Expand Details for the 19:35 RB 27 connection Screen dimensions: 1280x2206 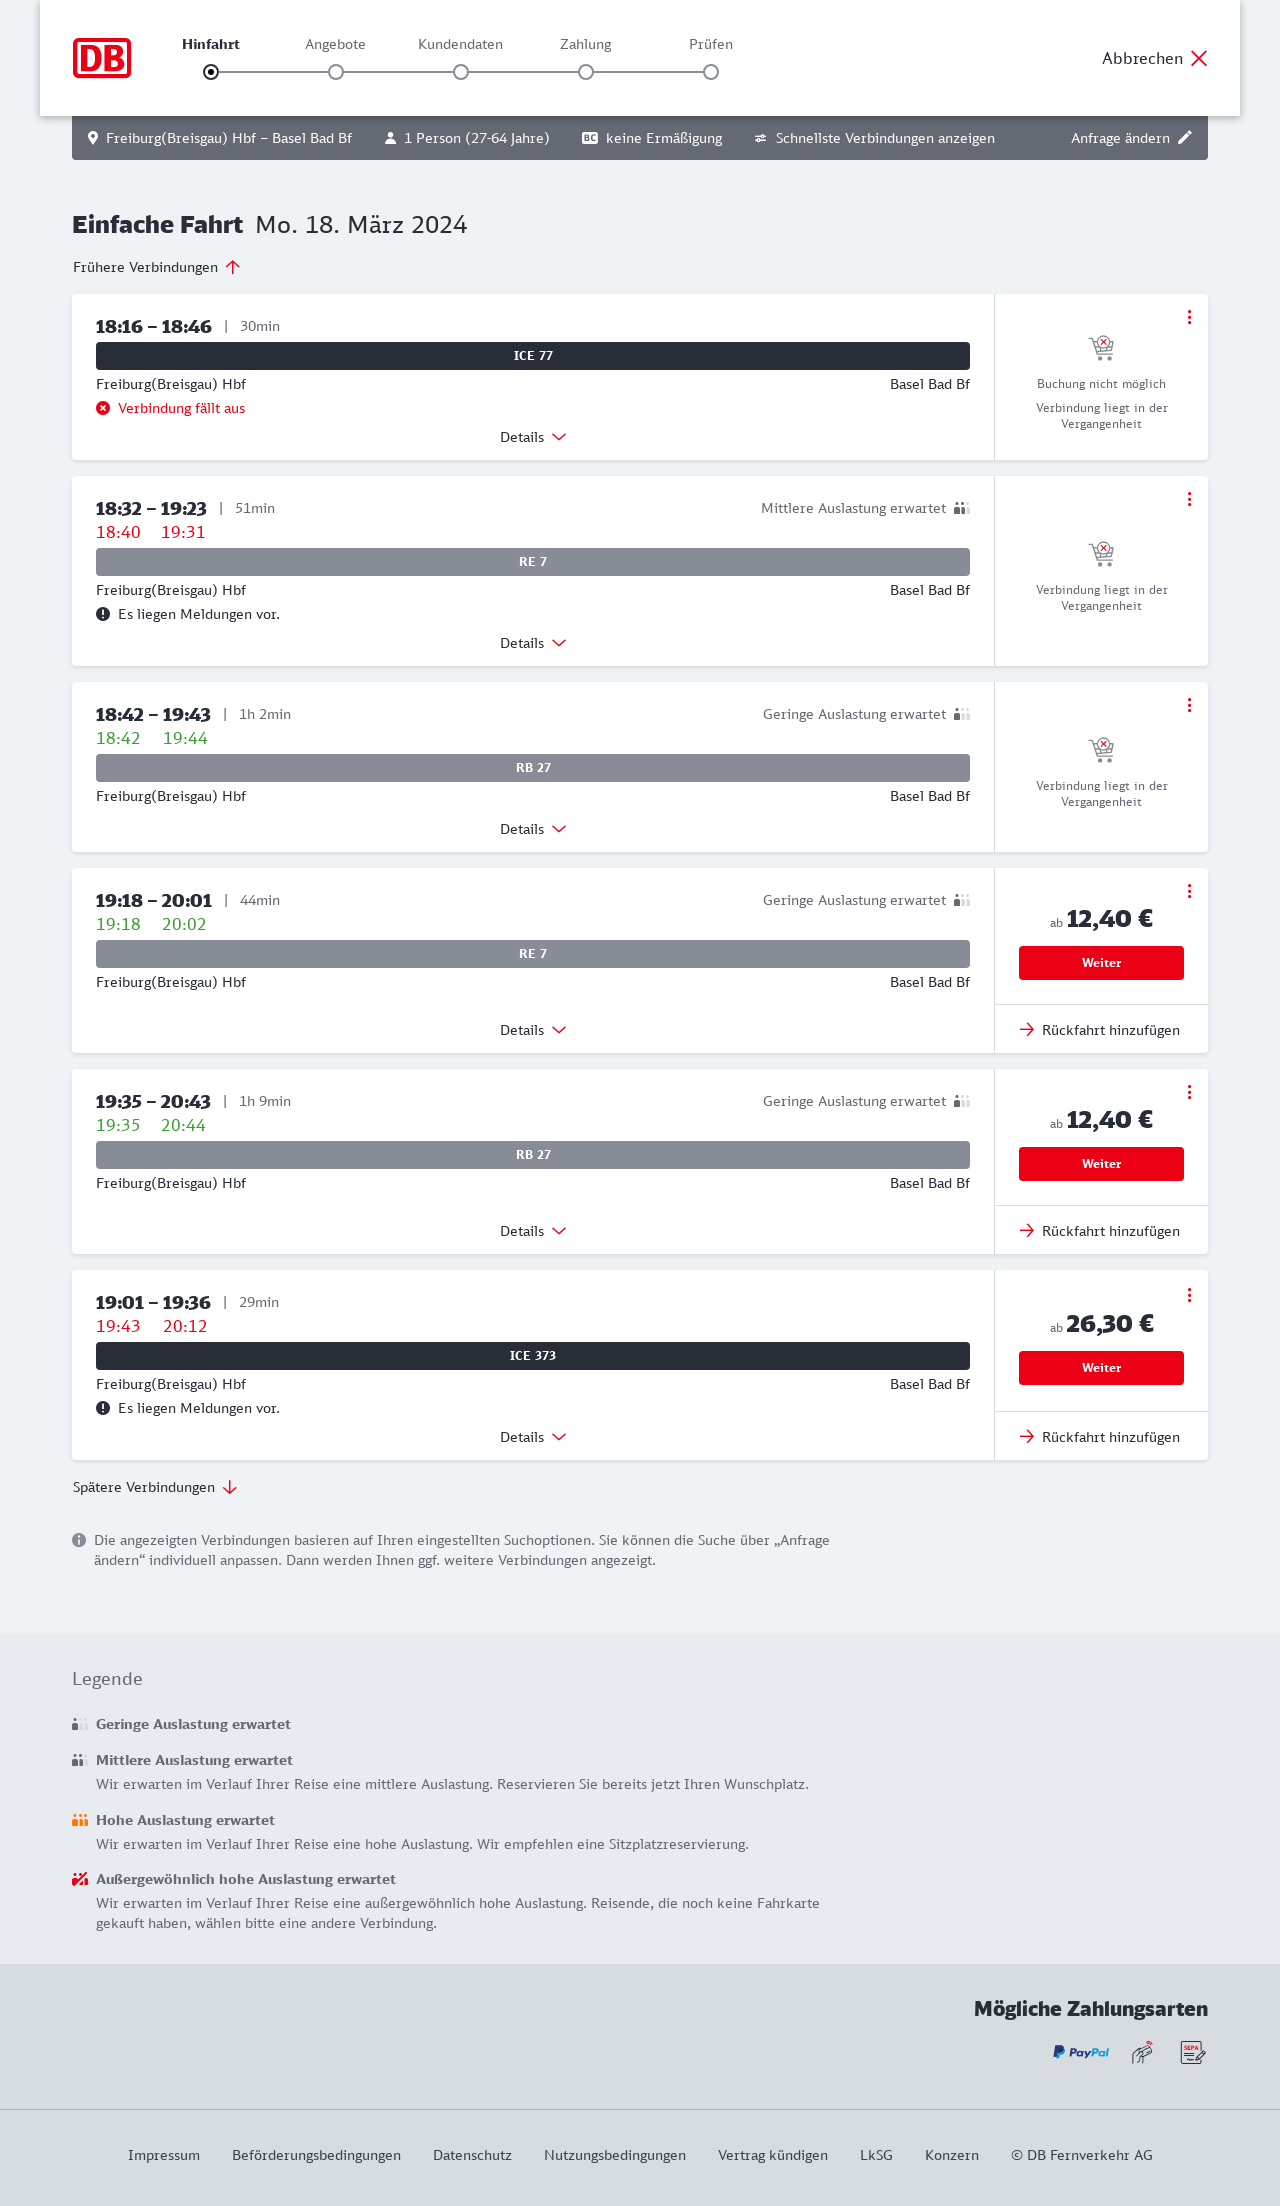[532, 1231]
